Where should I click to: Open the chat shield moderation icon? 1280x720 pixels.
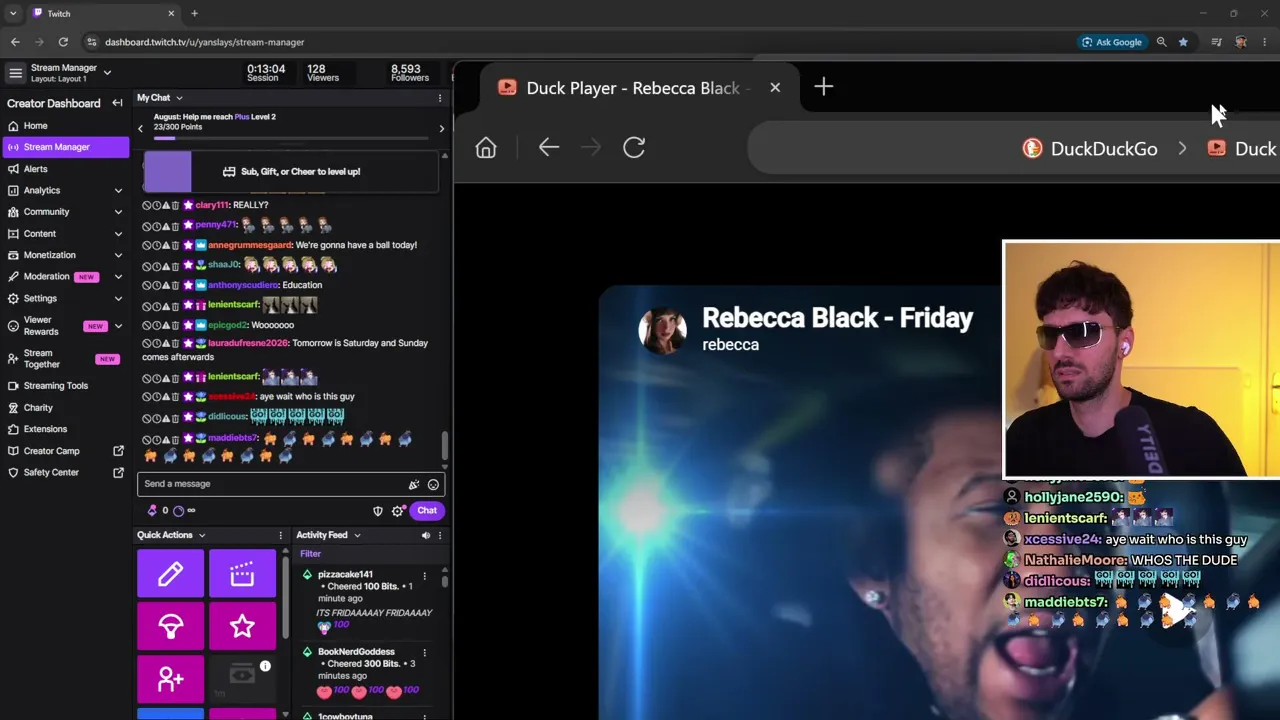(x=378, y=511)
